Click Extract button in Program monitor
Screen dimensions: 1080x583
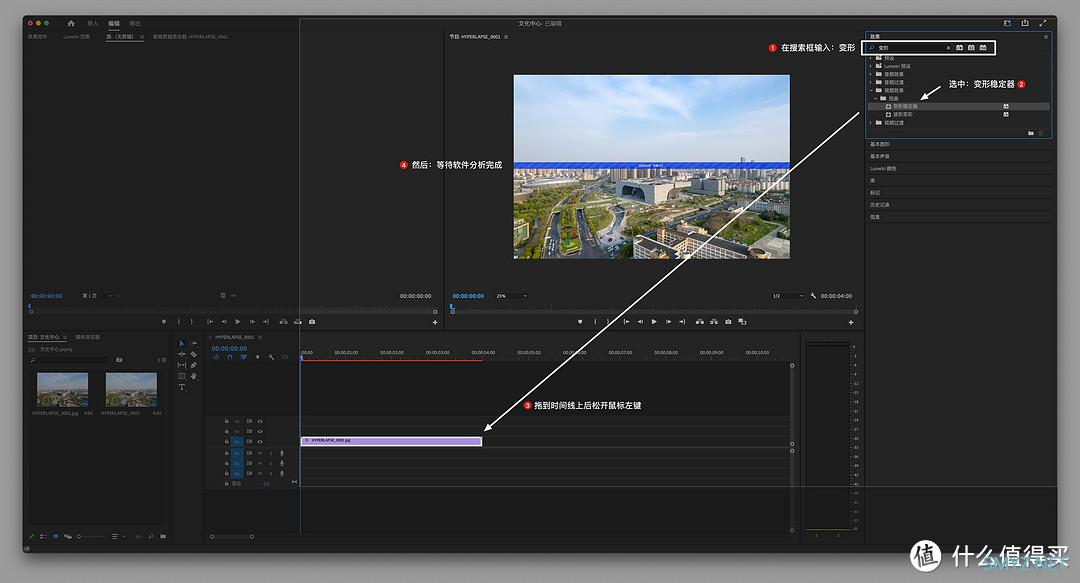tap(714, 322)
